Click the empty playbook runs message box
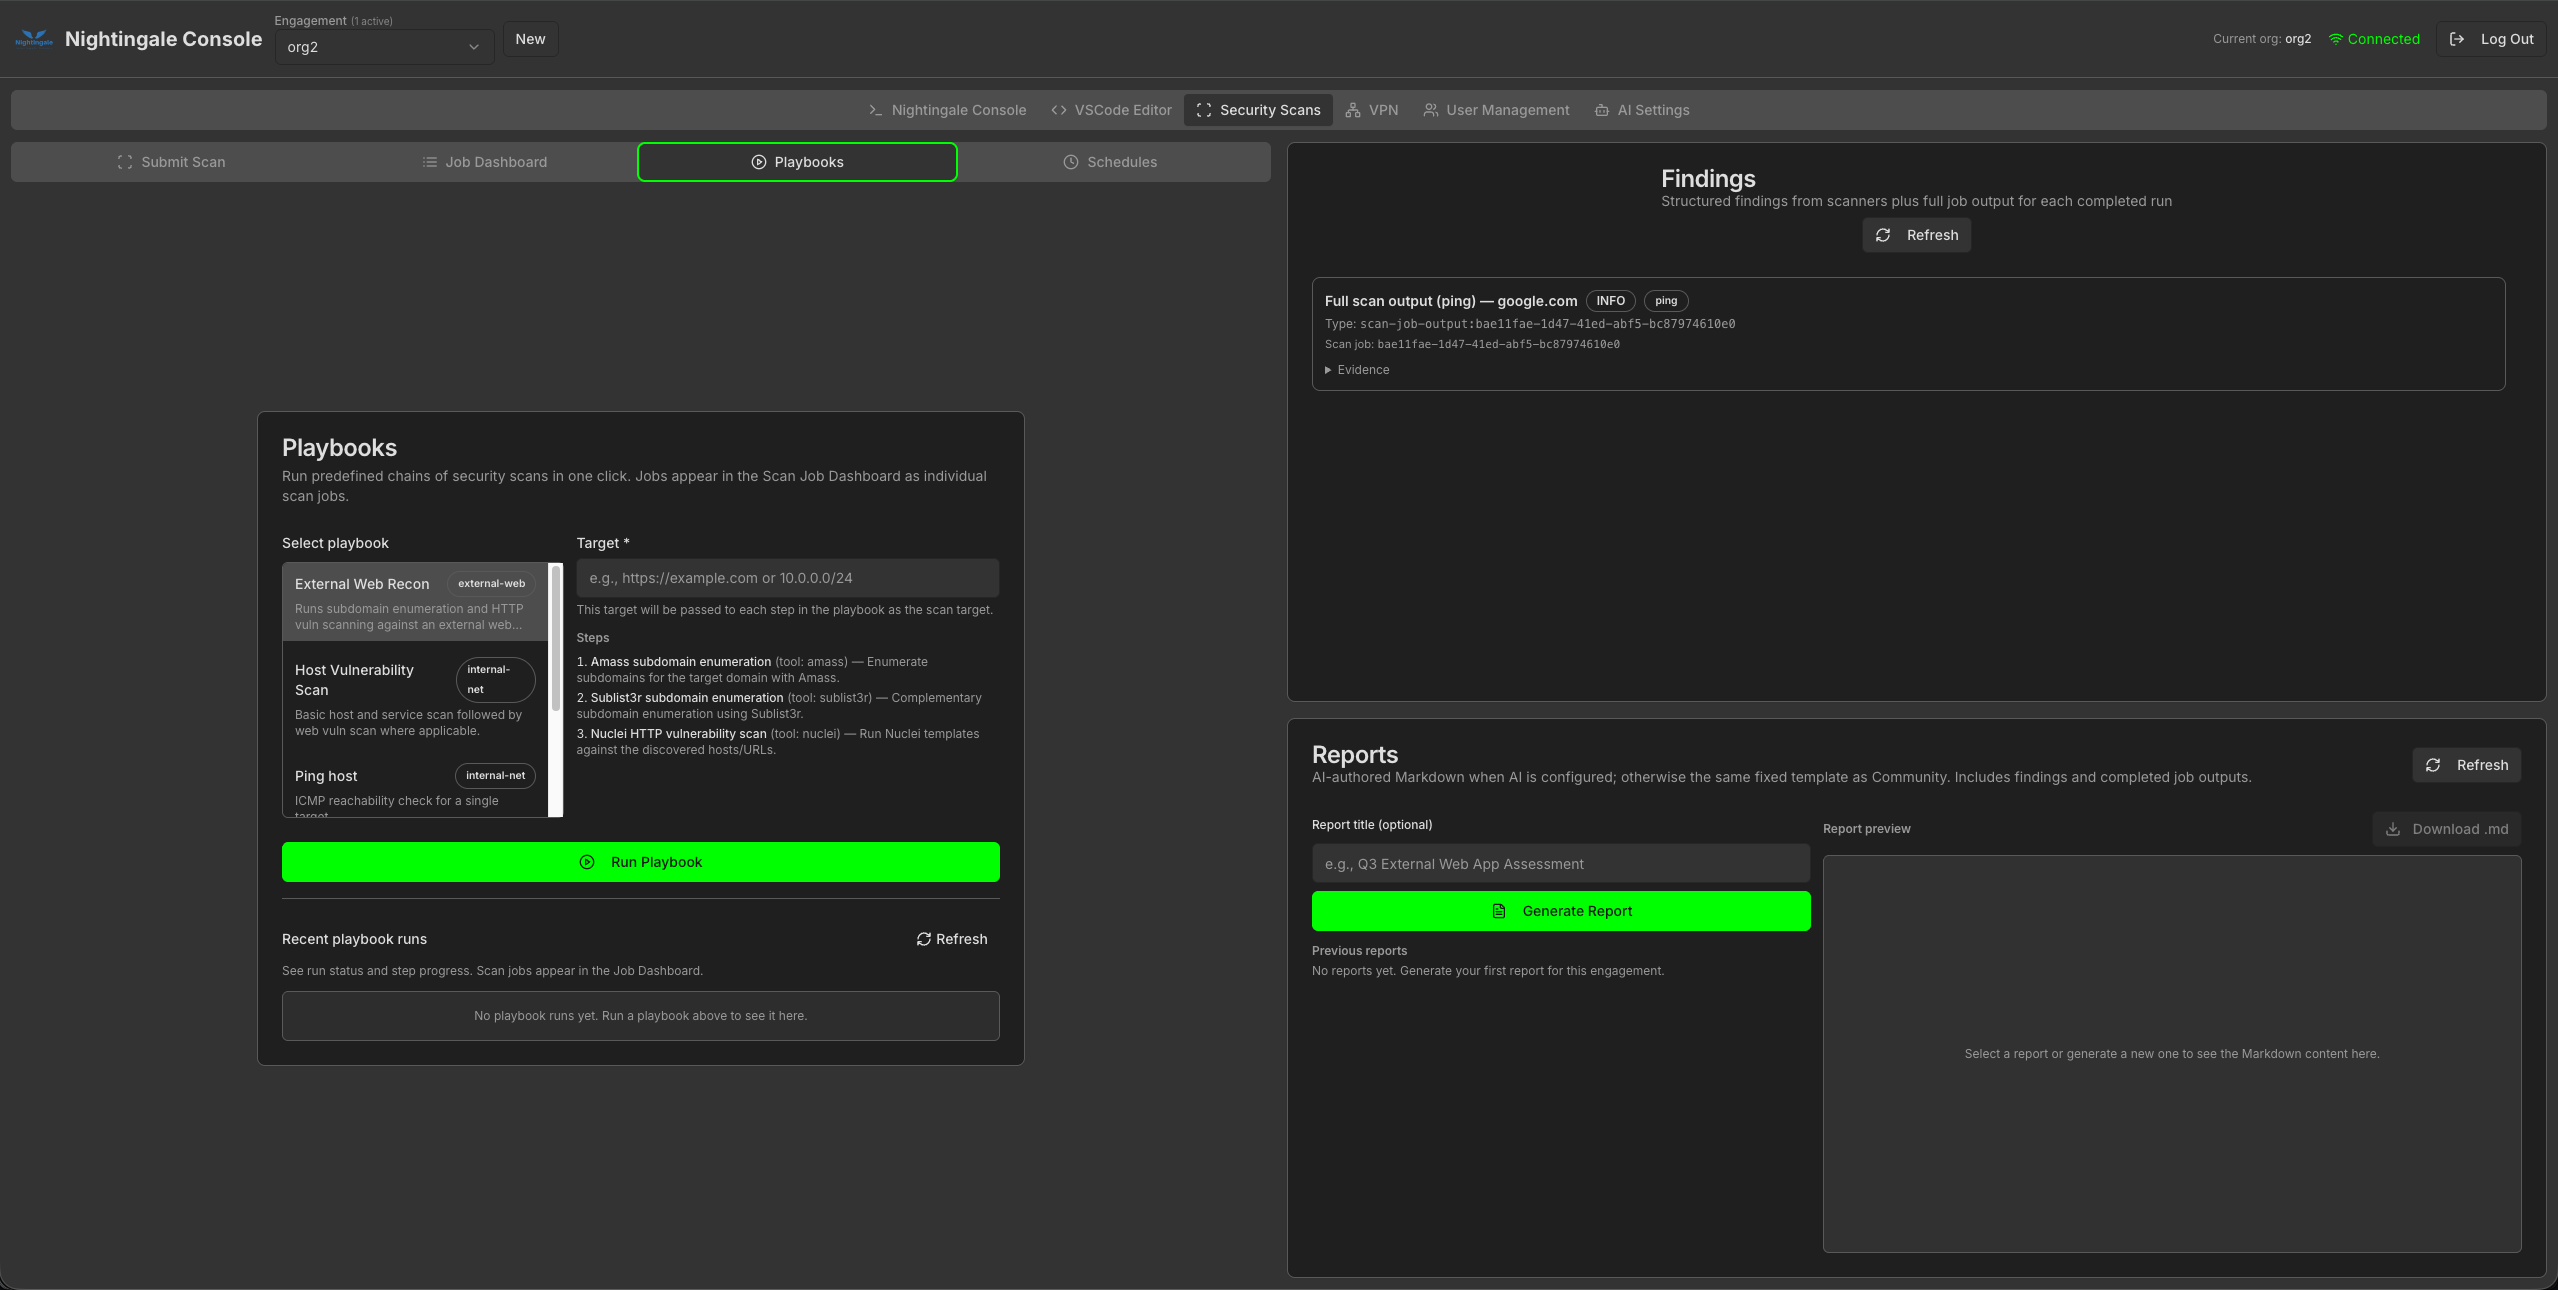2558x1290 pixels. click(640, 1016)
